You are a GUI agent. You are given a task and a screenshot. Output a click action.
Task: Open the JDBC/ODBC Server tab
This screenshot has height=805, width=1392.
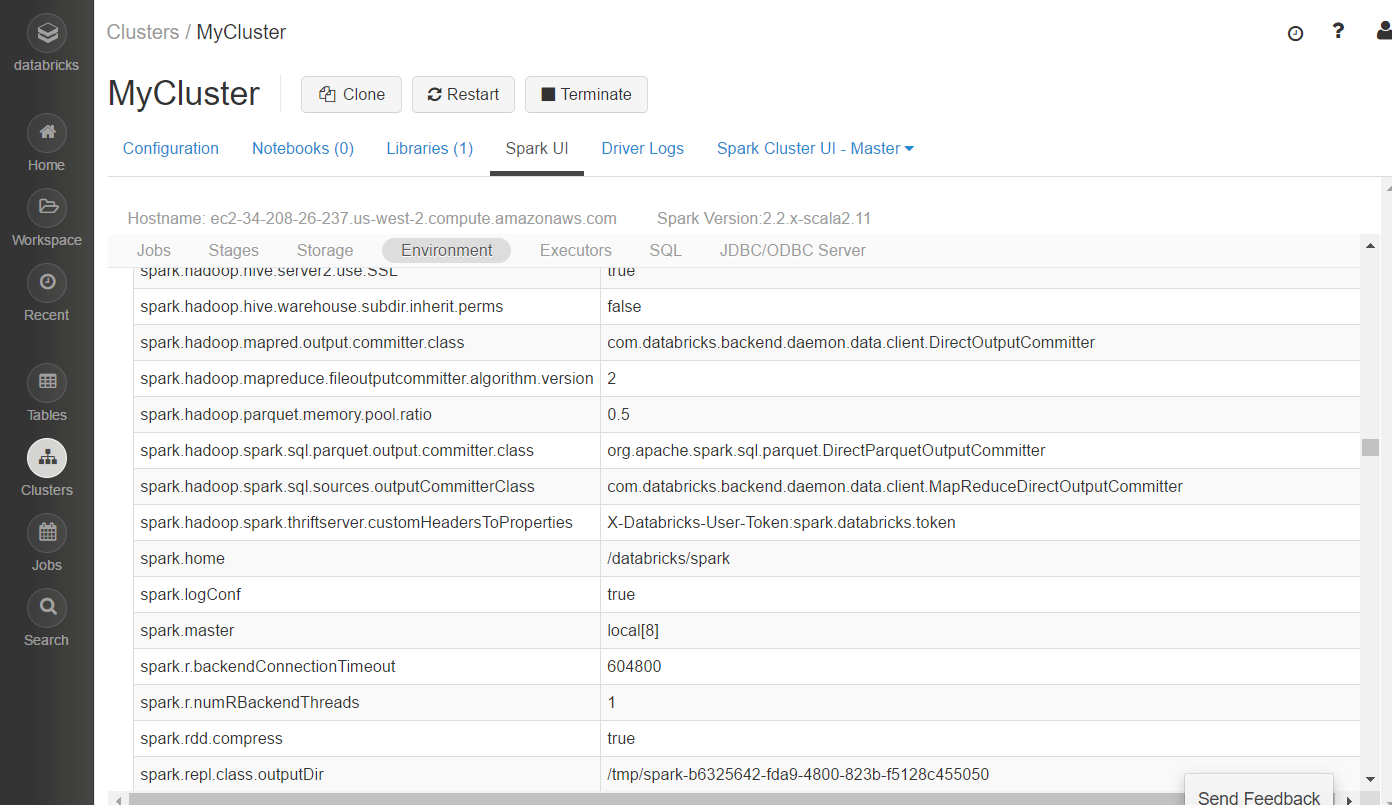point(793,250)
